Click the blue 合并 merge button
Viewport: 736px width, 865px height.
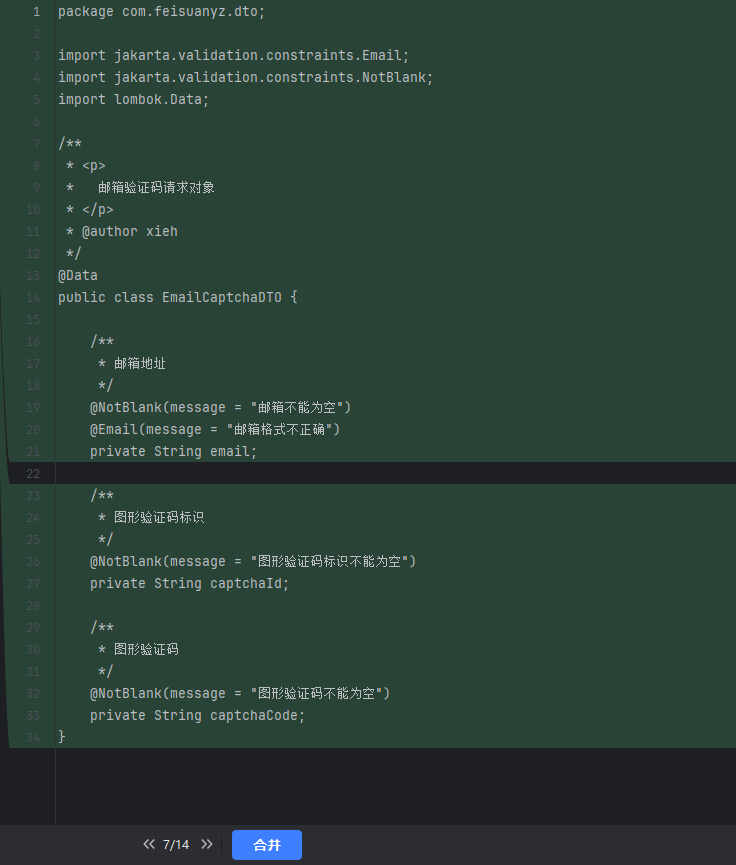267,845
